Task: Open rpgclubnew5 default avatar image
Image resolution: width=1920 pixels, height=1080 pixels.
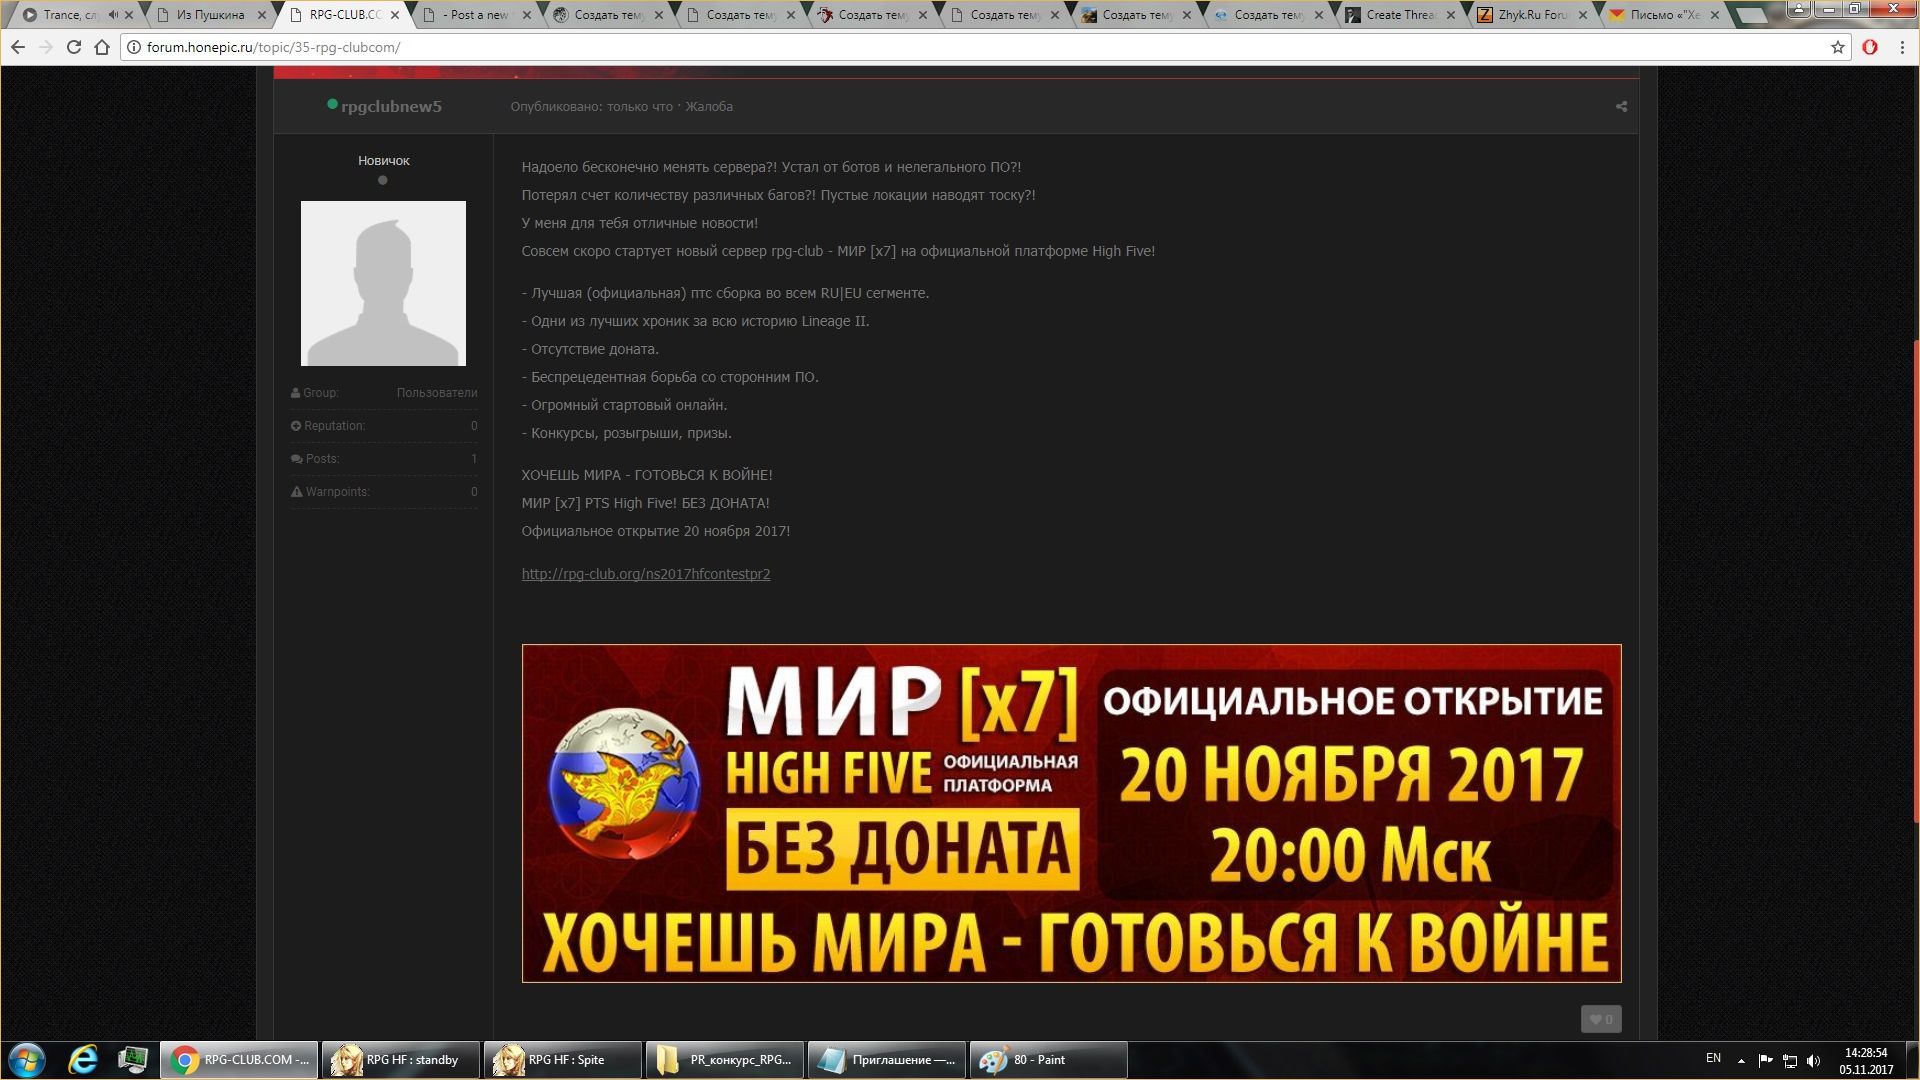Action: (383, 283)
